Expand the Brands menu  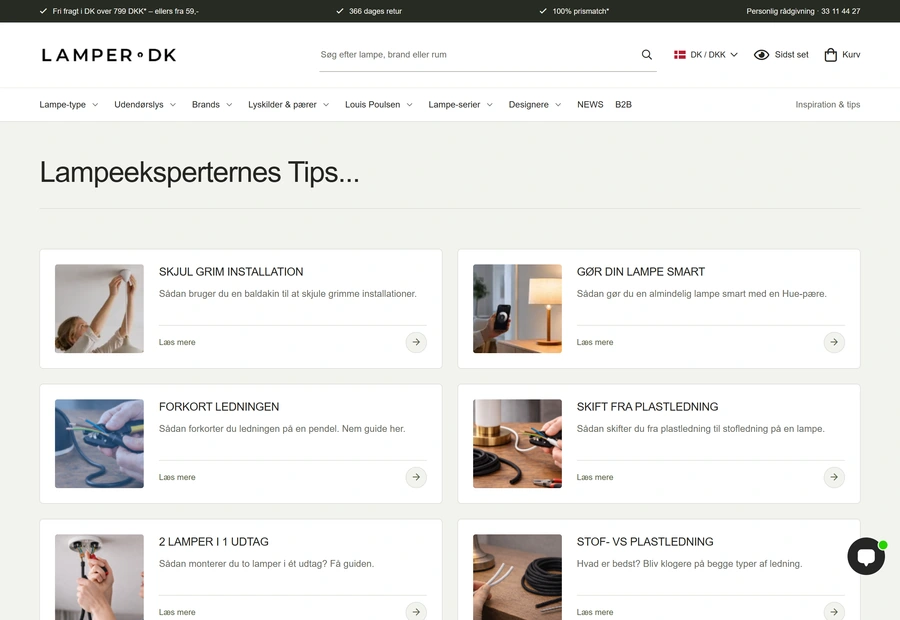tap(212, 104)
